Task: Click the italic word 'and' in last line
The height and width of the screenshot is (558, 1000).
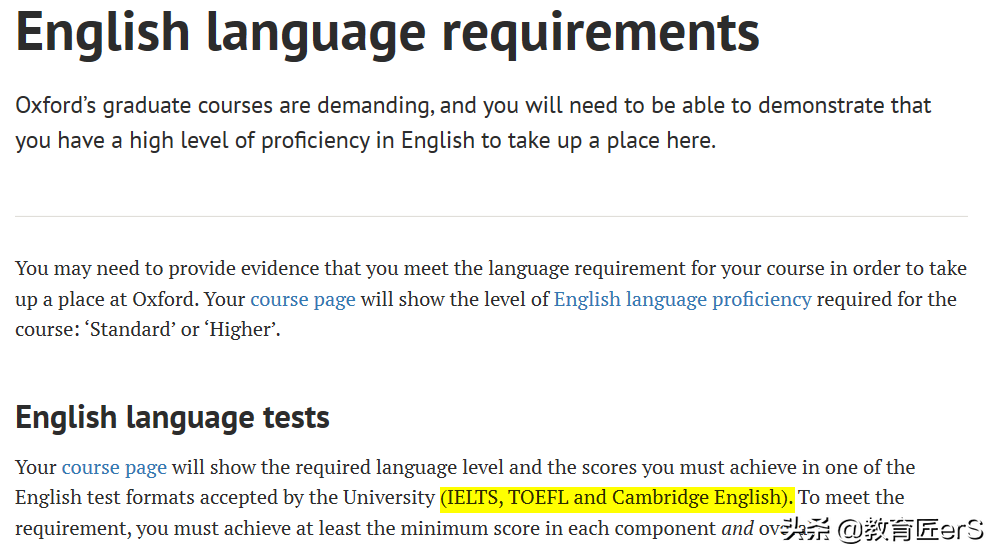Action: pyautogui.click(x=737, y=529)
